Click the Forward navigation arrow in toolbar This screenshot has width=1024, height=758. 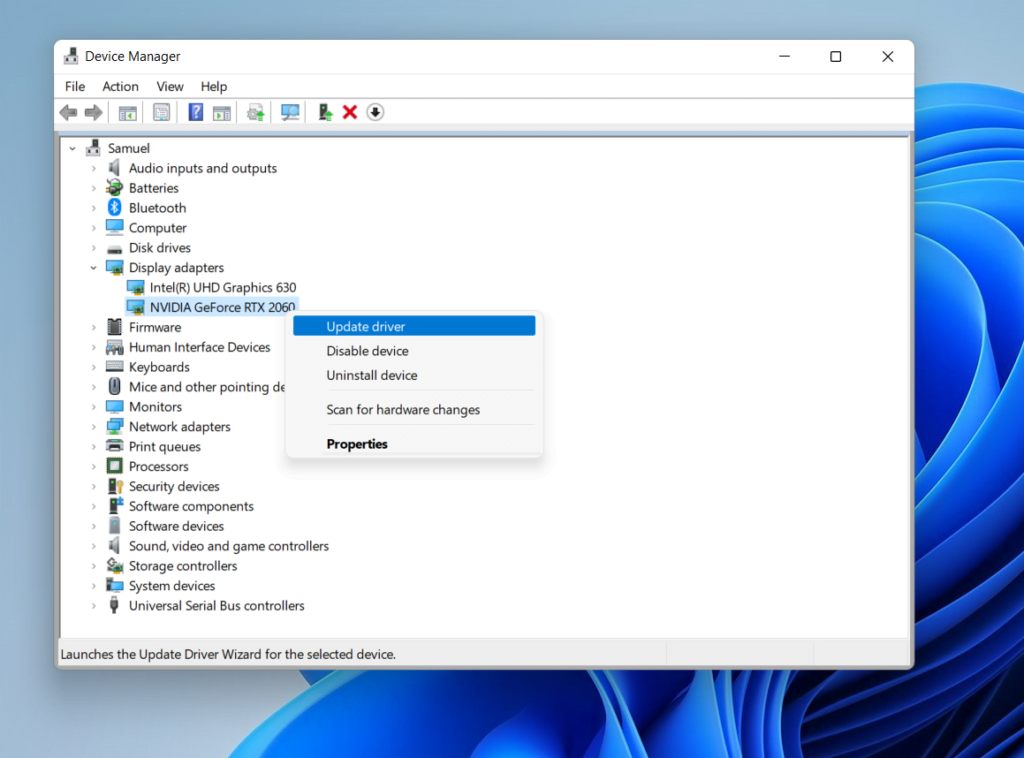94,111
